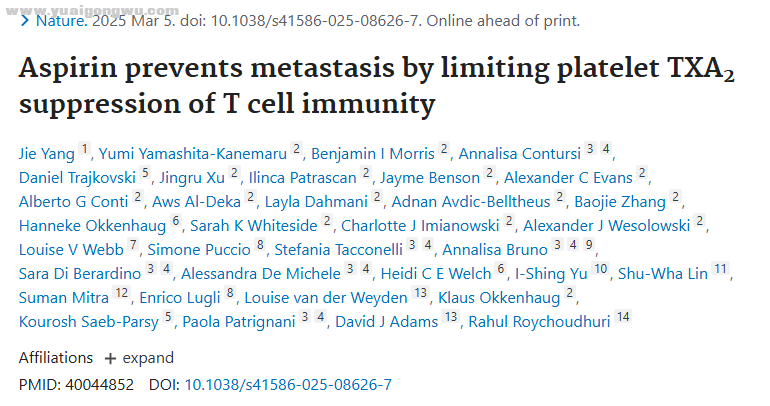
Task: Open David J Adams author link
Action: pos(386,322)
